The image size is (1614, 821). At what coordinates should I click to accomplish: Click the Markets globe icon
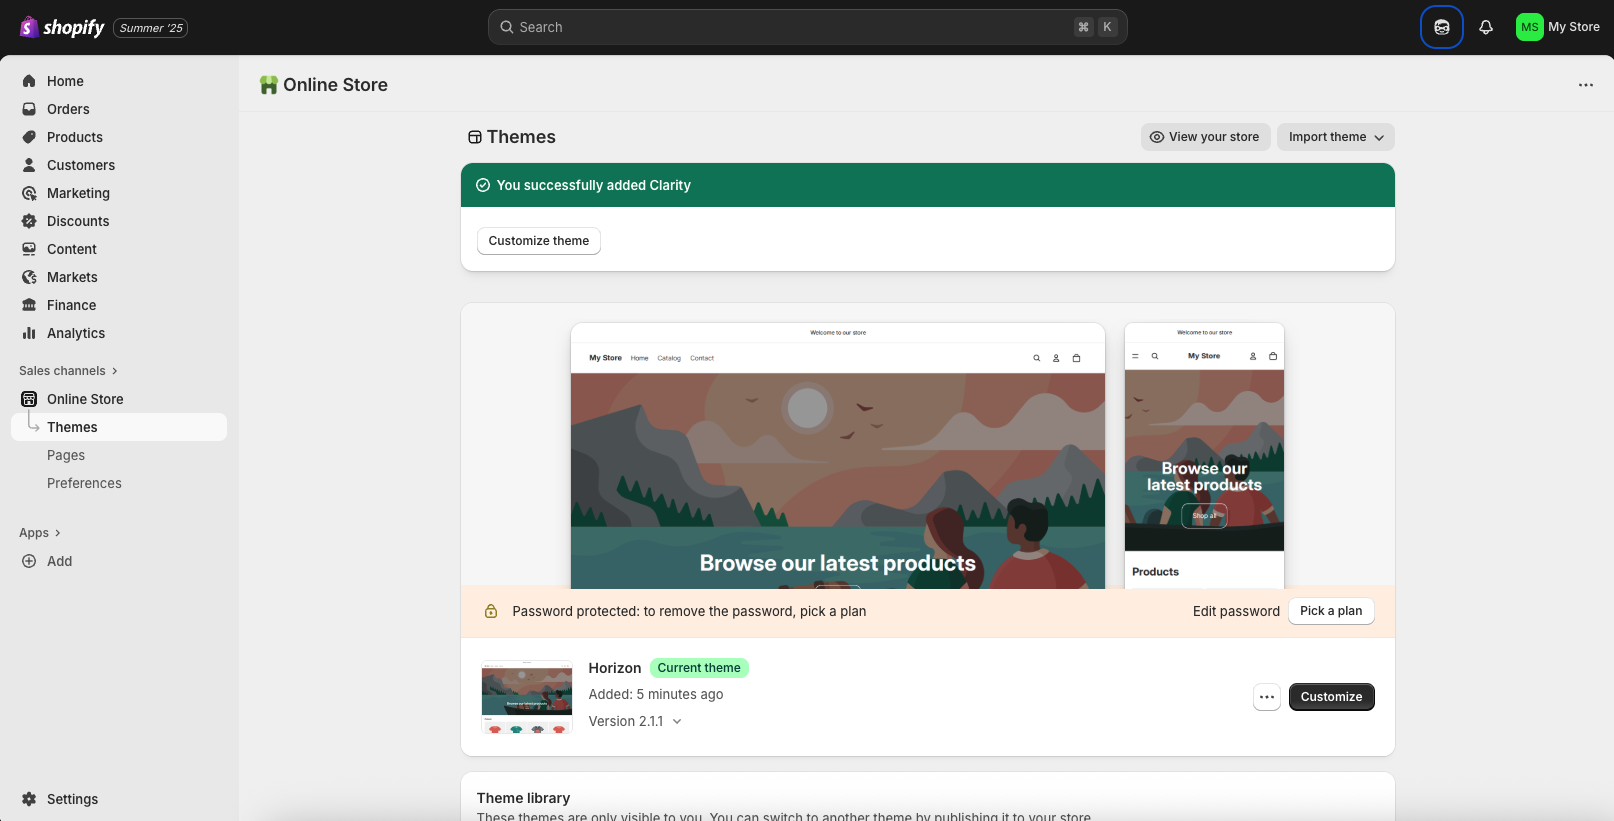pos(29,277)
